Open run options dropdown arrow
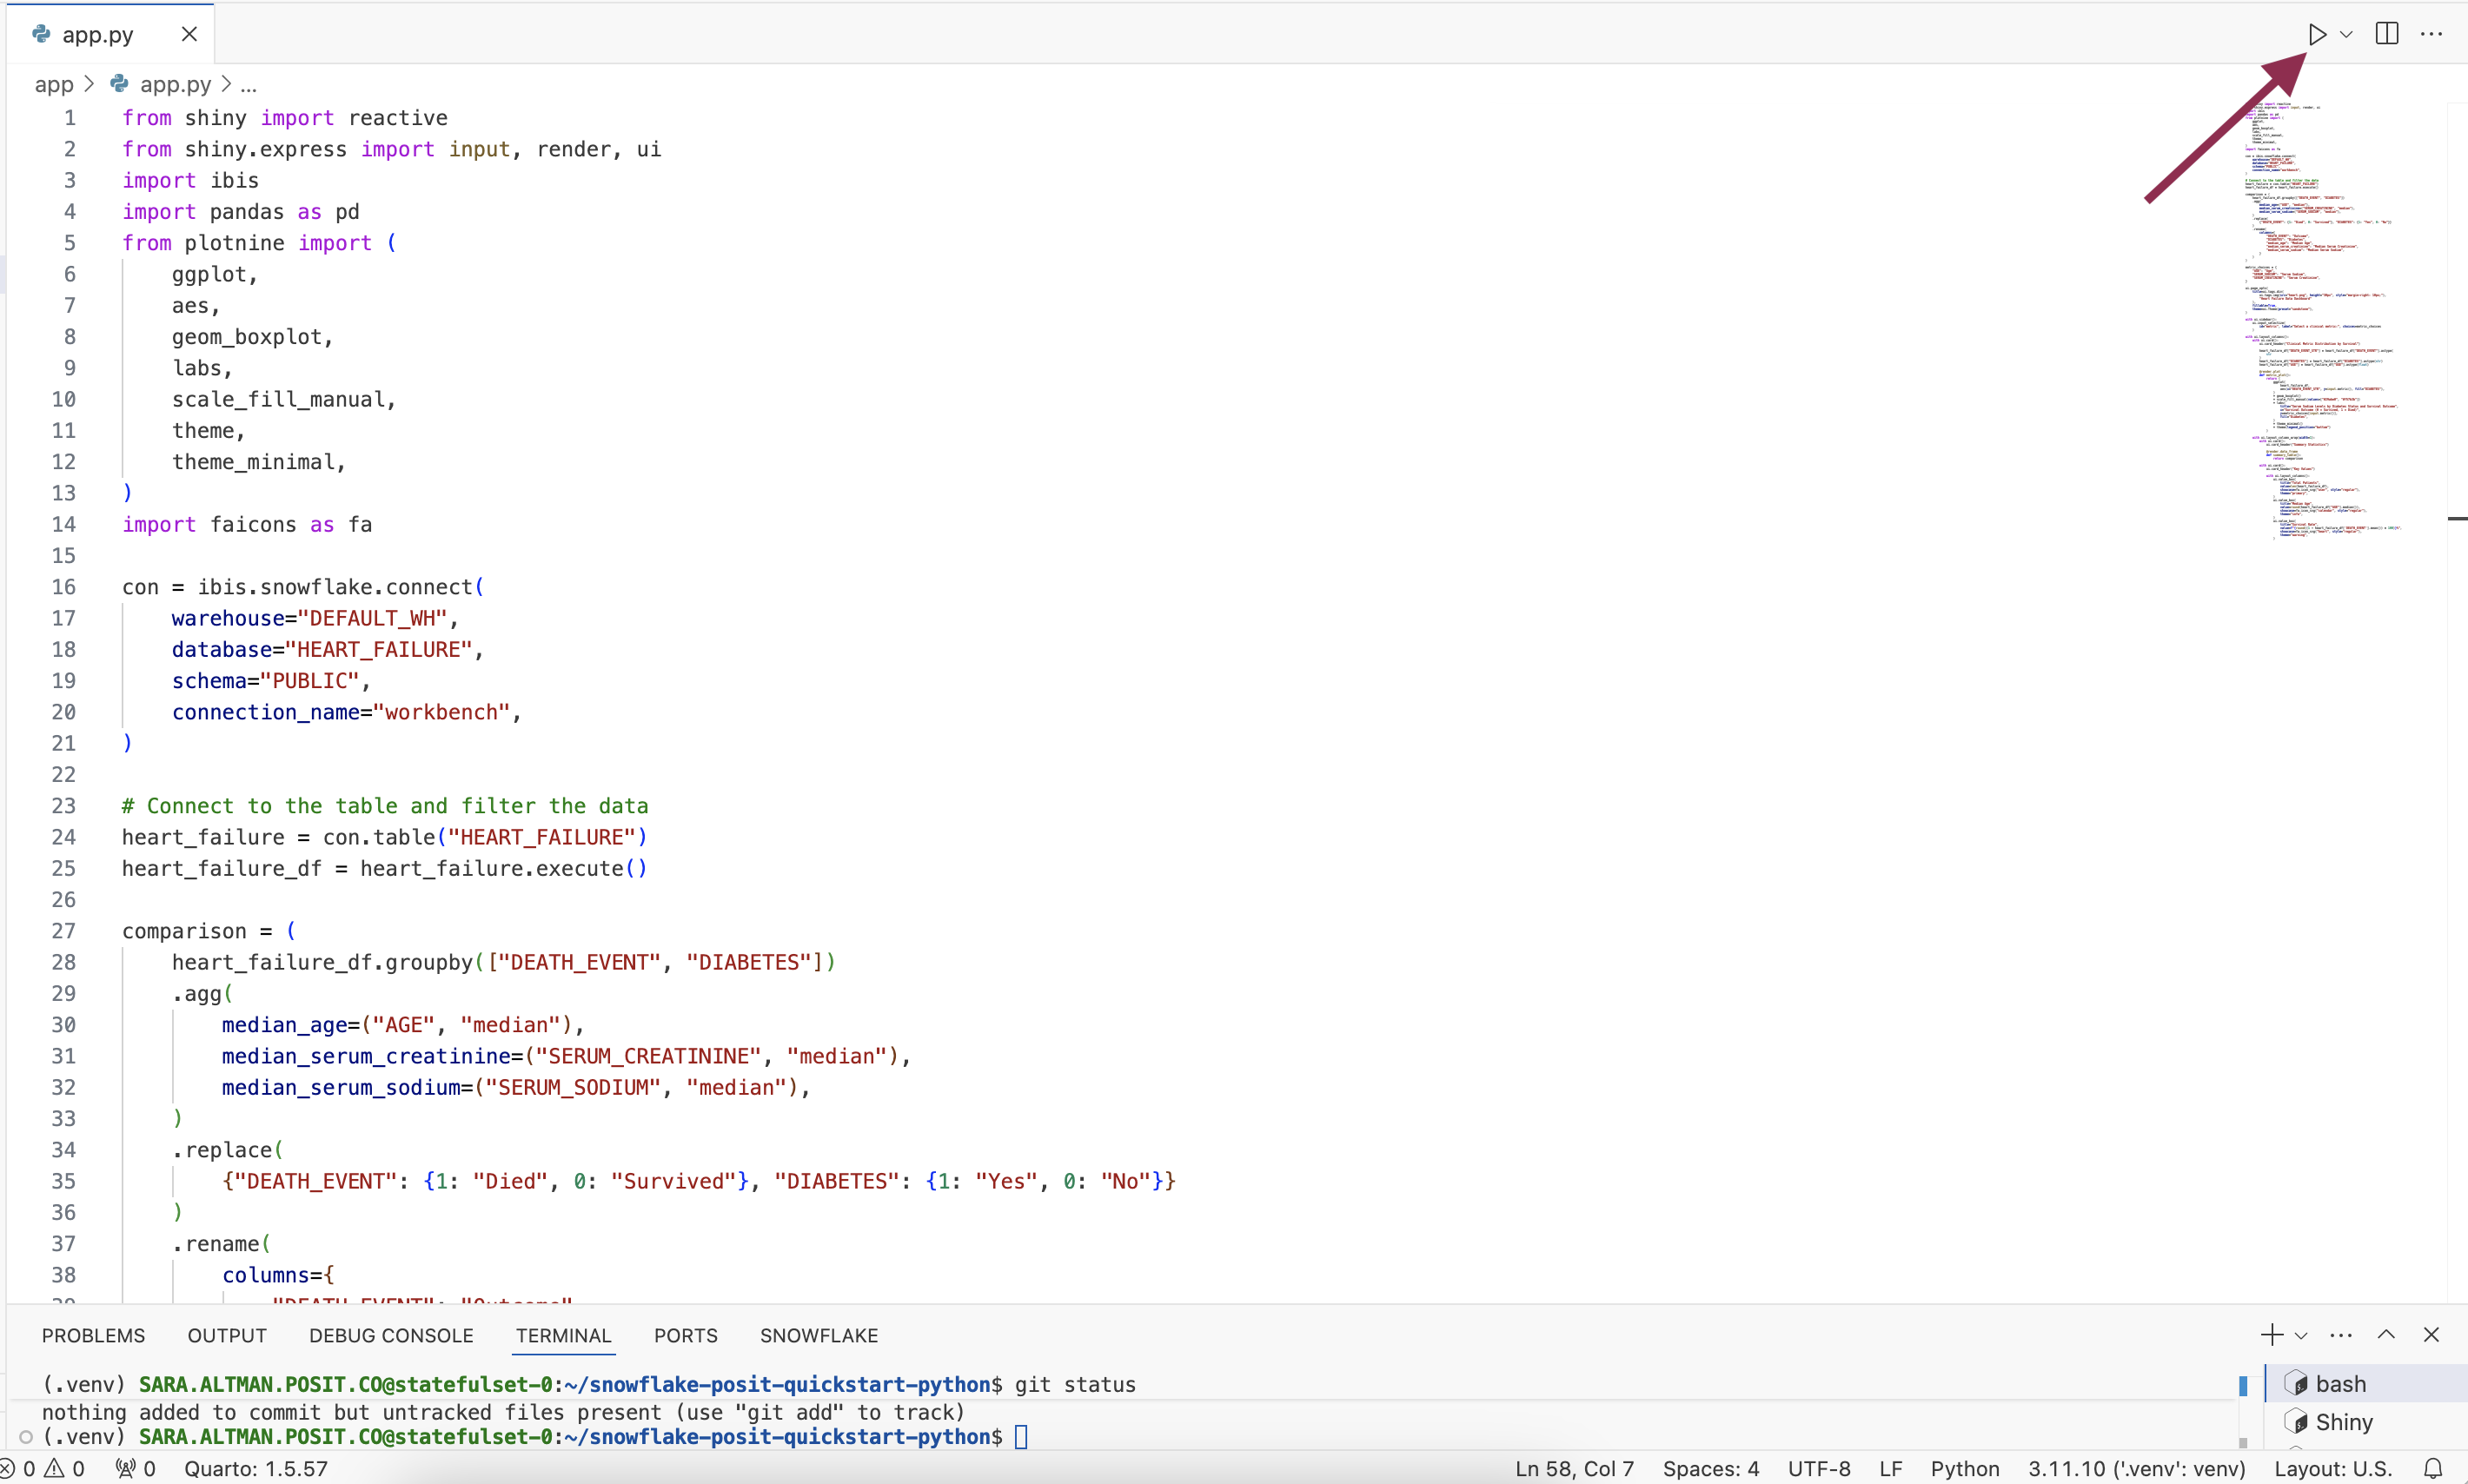The height and width of the screenshot is (1484, 2468). [2346, 34]
